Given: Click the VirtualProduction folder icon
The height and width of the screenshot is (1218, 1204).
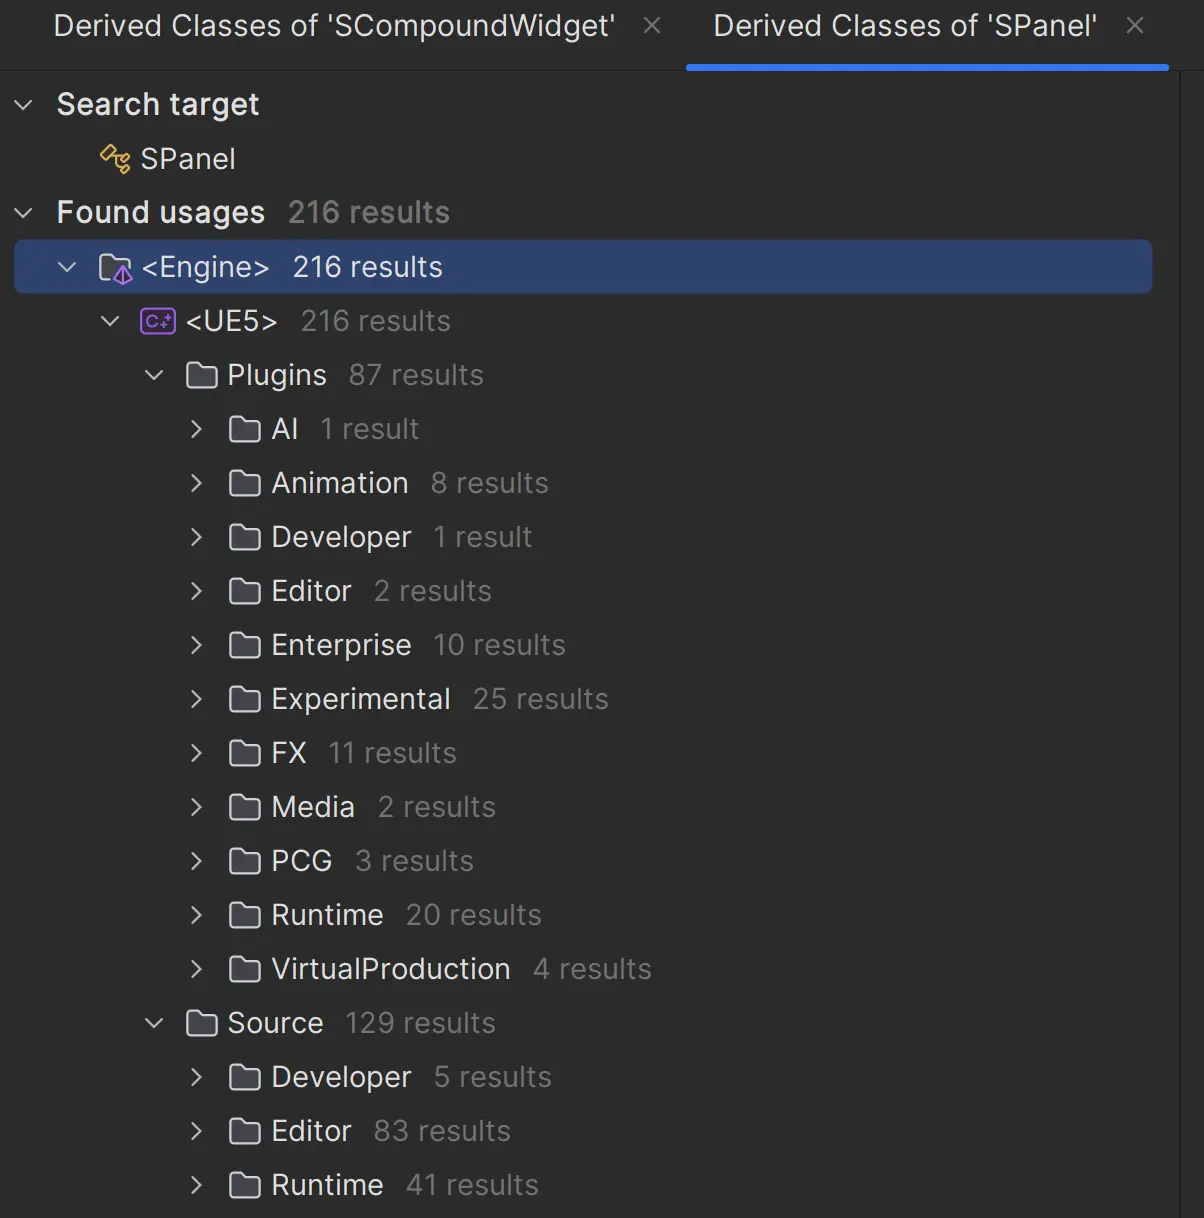Looking at the screenshot, I should [244, 968].
